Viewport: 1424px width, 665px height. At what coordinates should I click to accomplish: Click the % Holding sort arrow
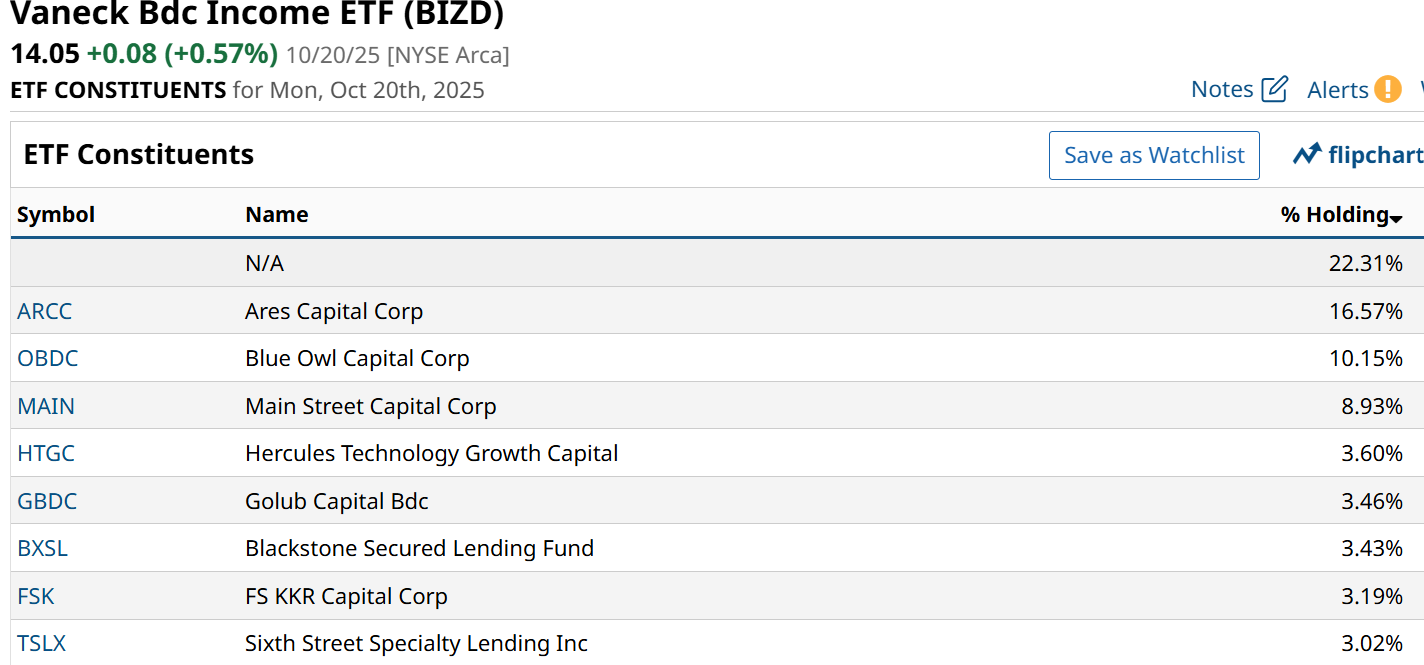(x=1396, y=217)
